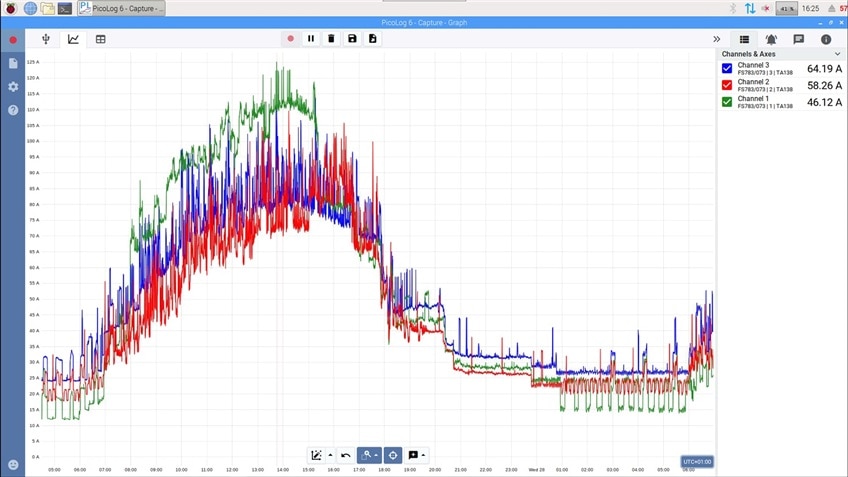The image size is (848, 477).
Task: Switch to the Table view
Action: click(101, 39)
